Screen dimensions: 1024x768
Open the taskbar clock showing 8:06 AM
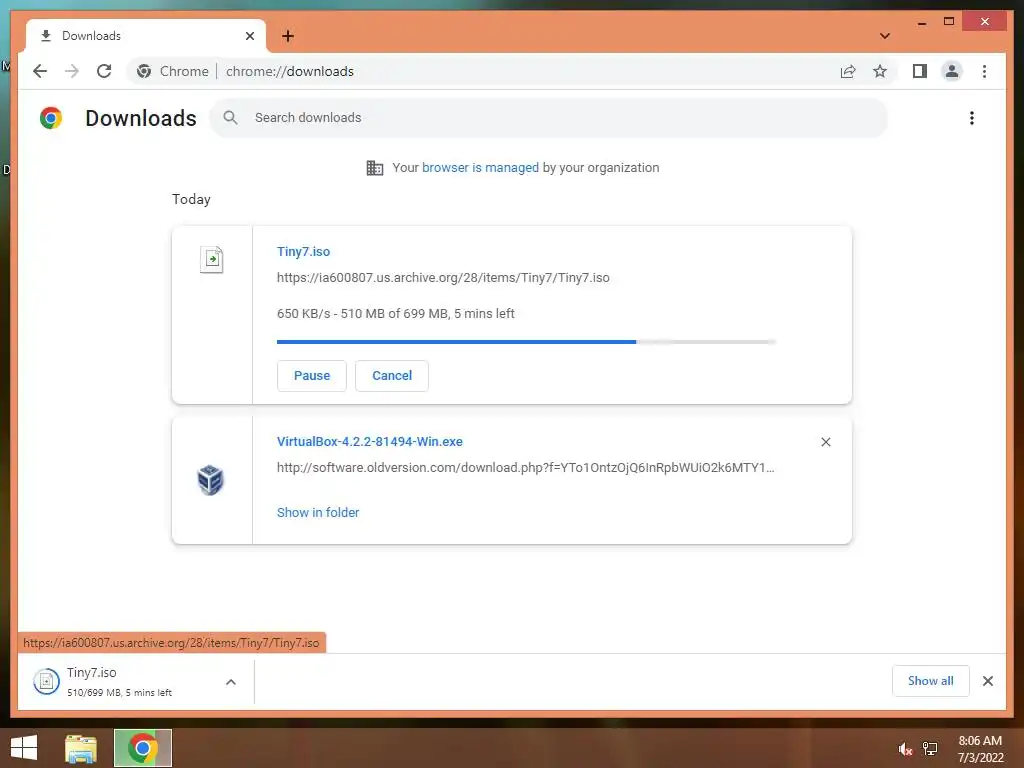coord(980,749)
